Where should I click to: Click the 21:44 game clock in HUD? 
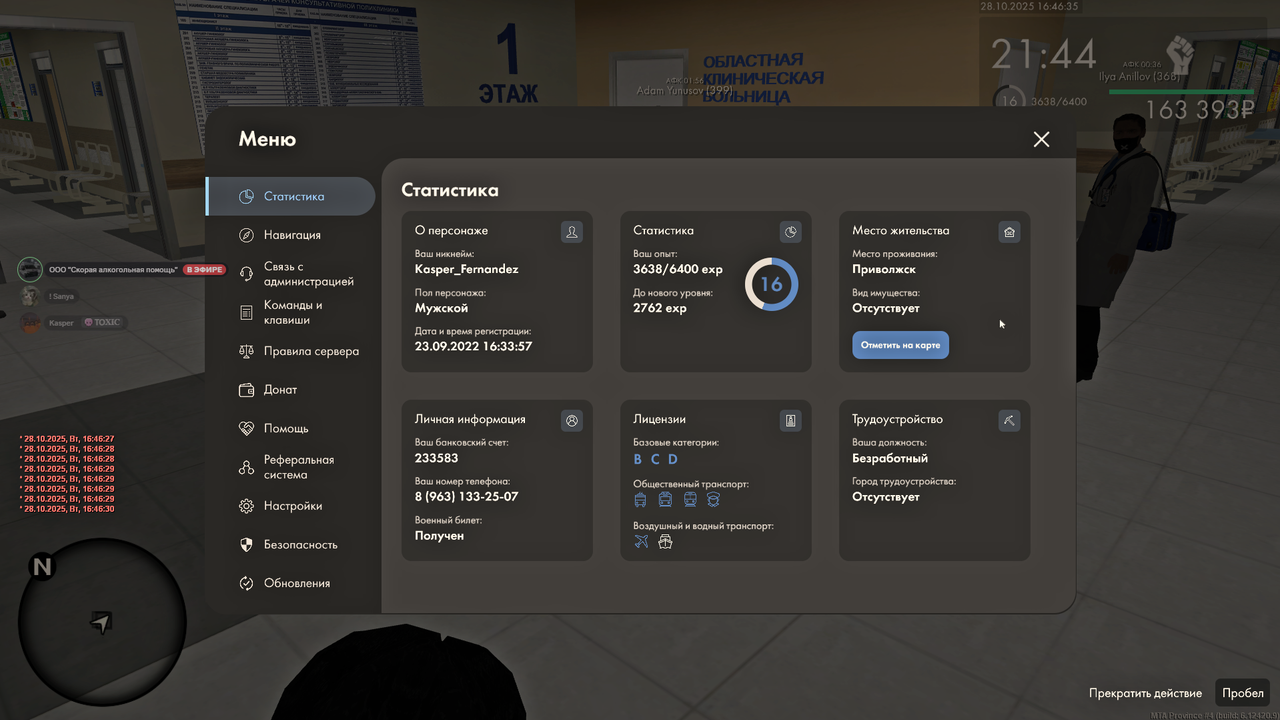point(1044,55)
